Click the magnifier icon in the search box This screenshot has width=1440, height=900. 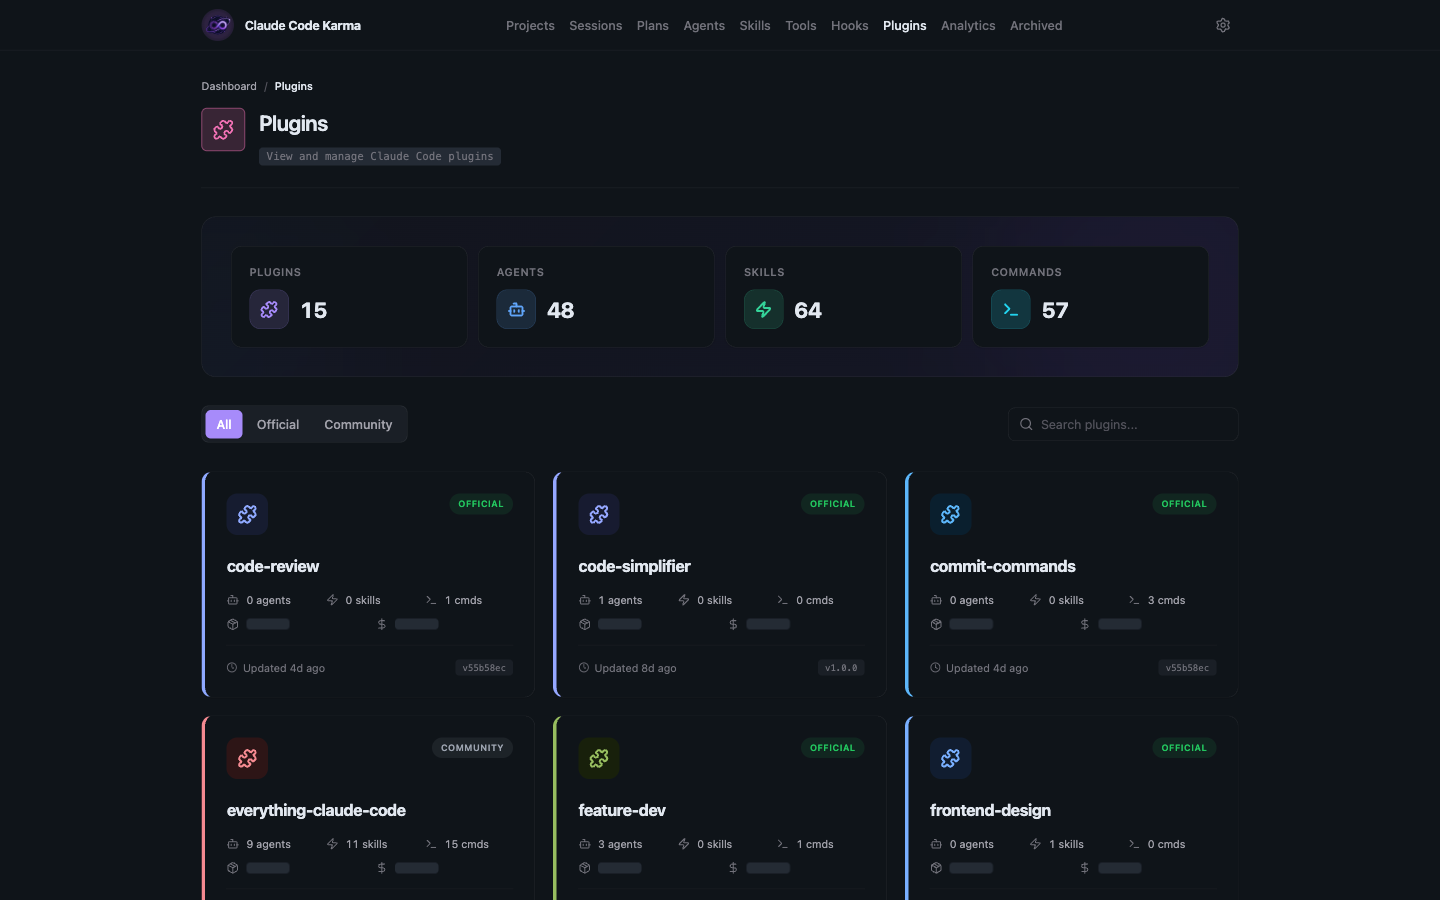[x=1026, y=424]
